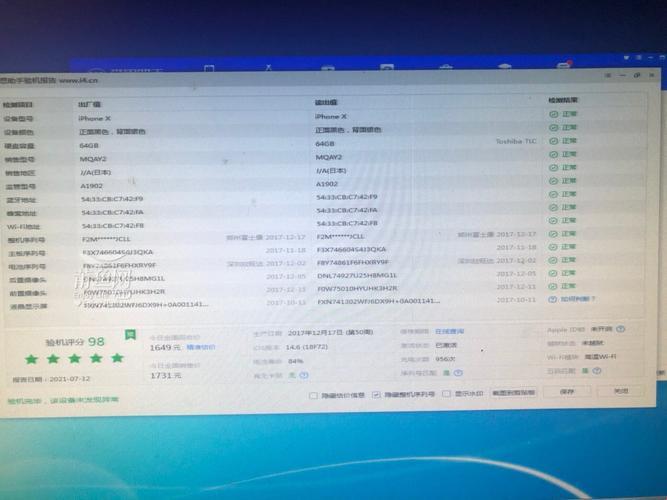Select 54:33:CB:C7:42:FB in the 出厂值 column
667x500 pixels.
pos(113,226)
